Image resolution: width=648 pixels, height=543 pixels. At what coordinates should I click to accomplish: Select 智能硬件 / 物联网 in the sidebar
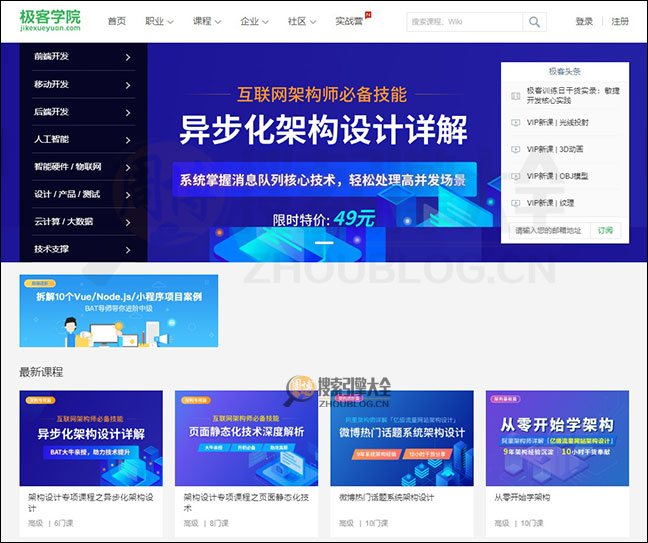pos(67,167)
